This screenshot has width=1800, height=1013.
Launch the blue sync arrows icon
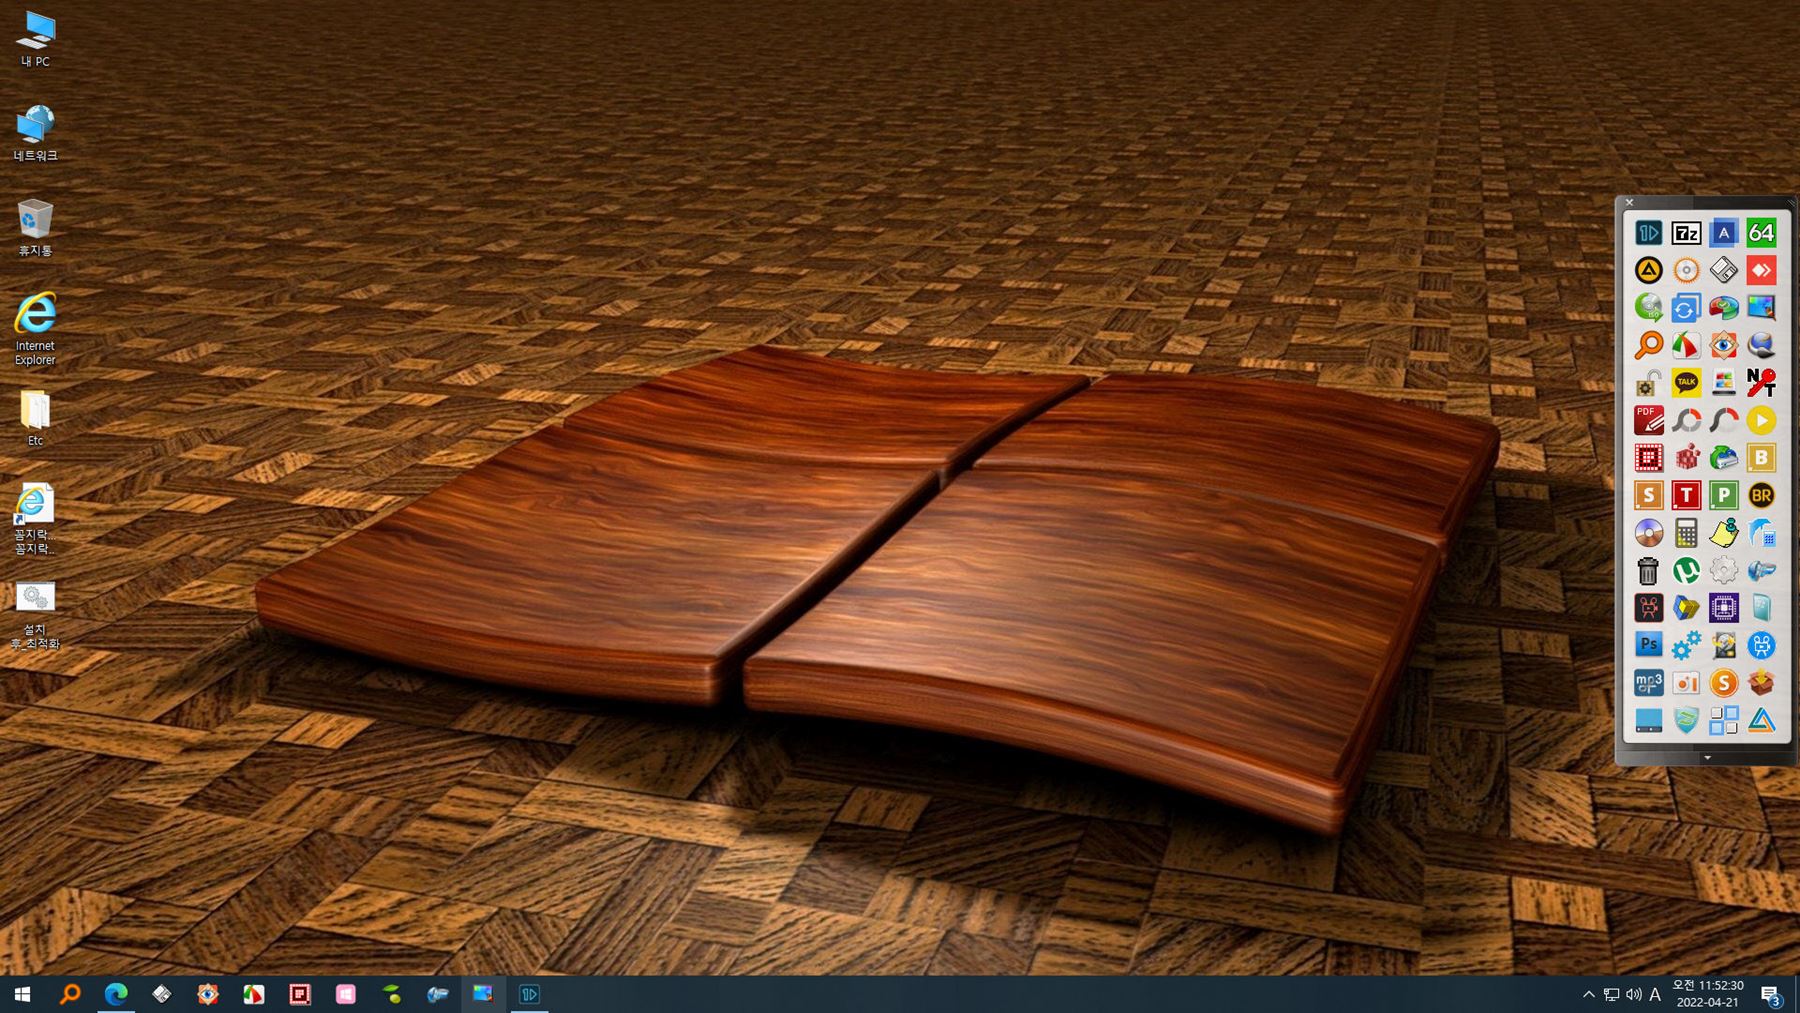[x=1686, y=308]
